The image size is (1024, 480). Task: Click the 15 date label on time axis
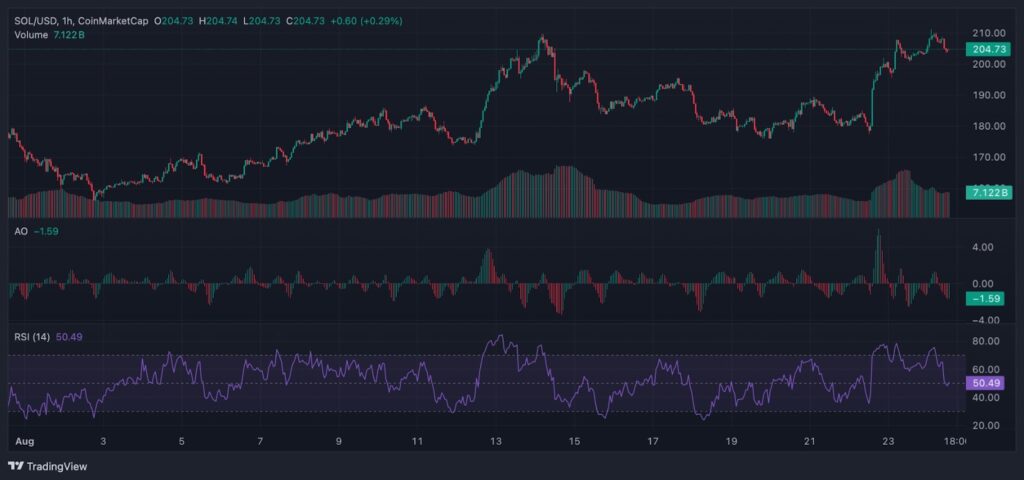click(575, 441)
